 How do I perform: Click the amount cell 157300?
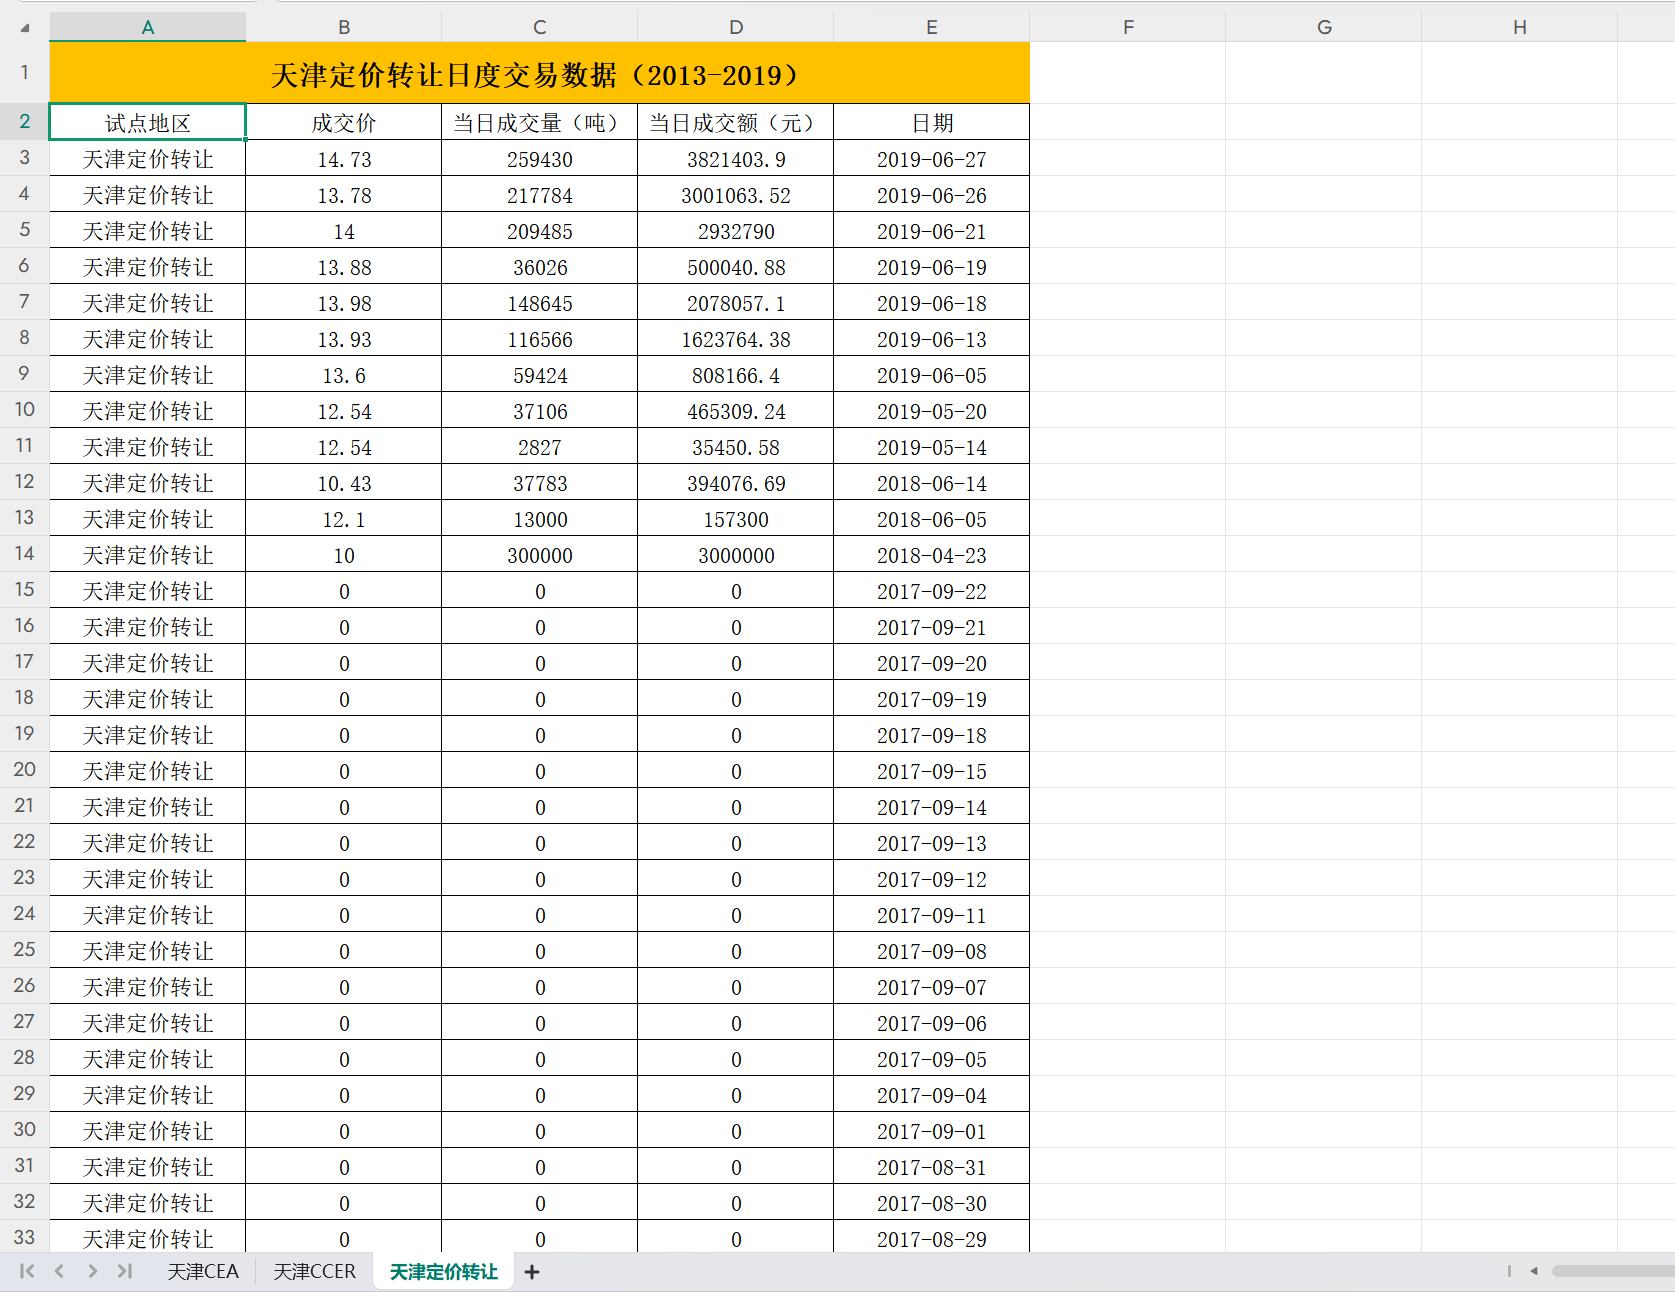736,518
